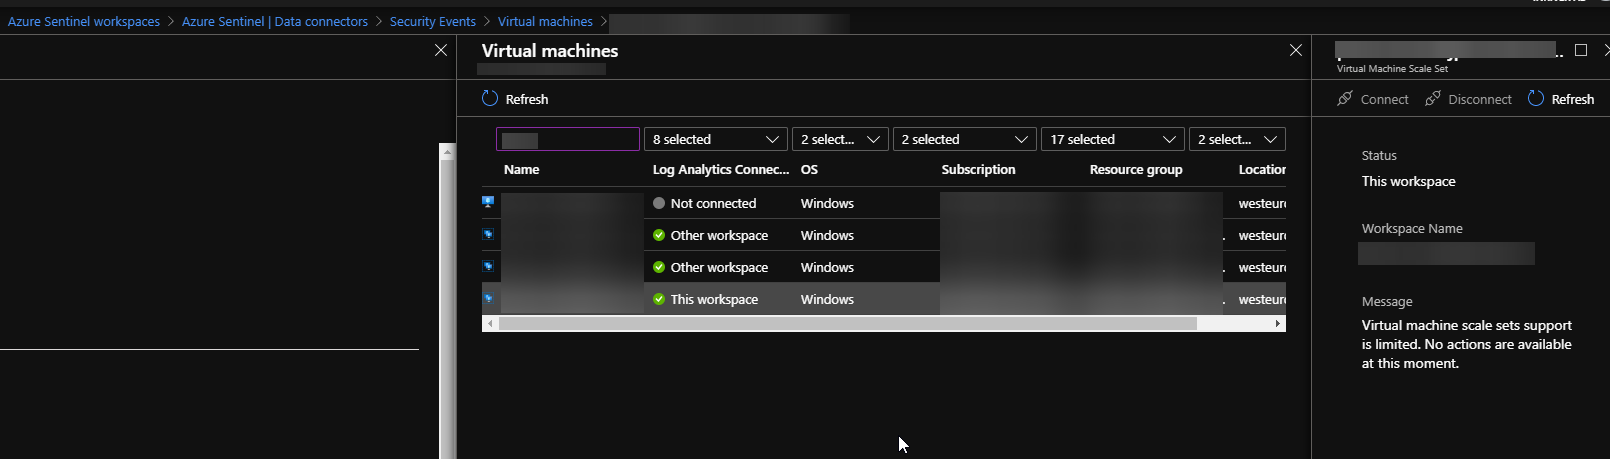Click the left blade scroll-up arrow
This screenshot has height=459, width=1610.
(x=447, y=152)
